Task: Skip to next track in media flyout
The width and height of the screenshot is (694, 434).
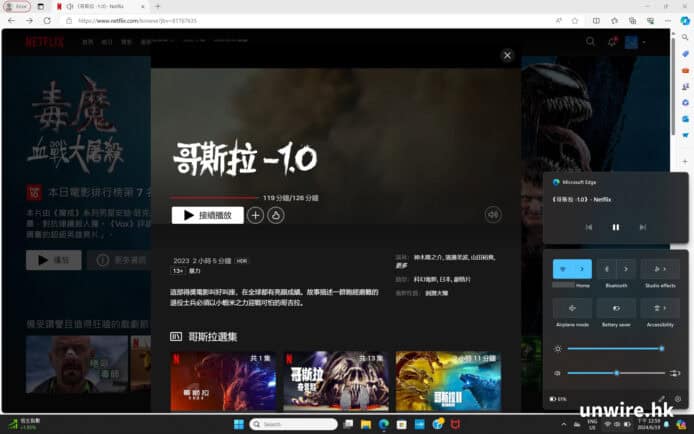Action: (x=643, y=227)
